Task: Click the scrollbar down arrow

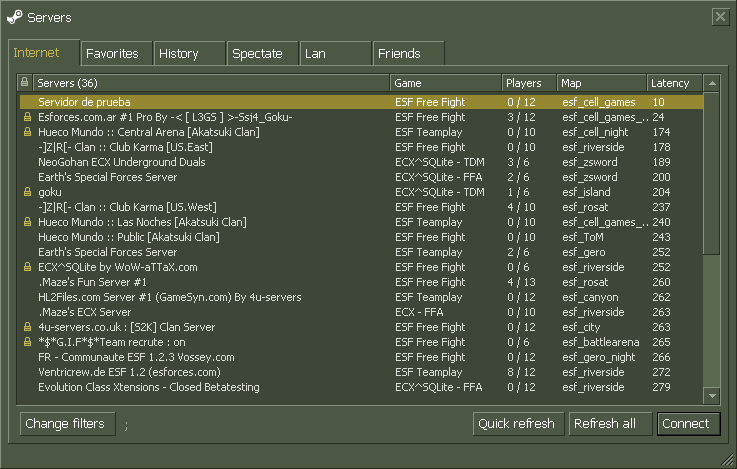Action: point(712,396)
